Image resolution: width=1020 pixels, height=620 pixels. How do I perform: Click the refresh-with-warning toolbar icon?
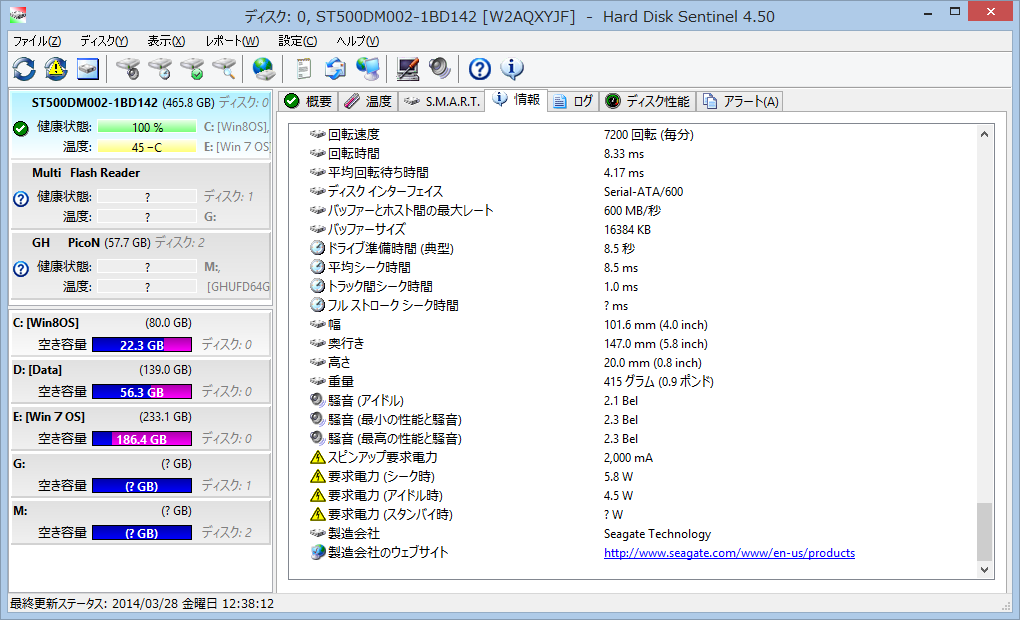click(56, 69)
